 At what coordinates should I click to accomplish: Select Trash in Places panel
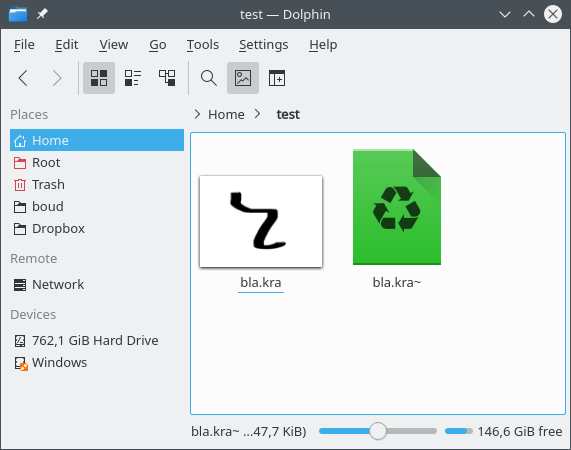point(97,185)
